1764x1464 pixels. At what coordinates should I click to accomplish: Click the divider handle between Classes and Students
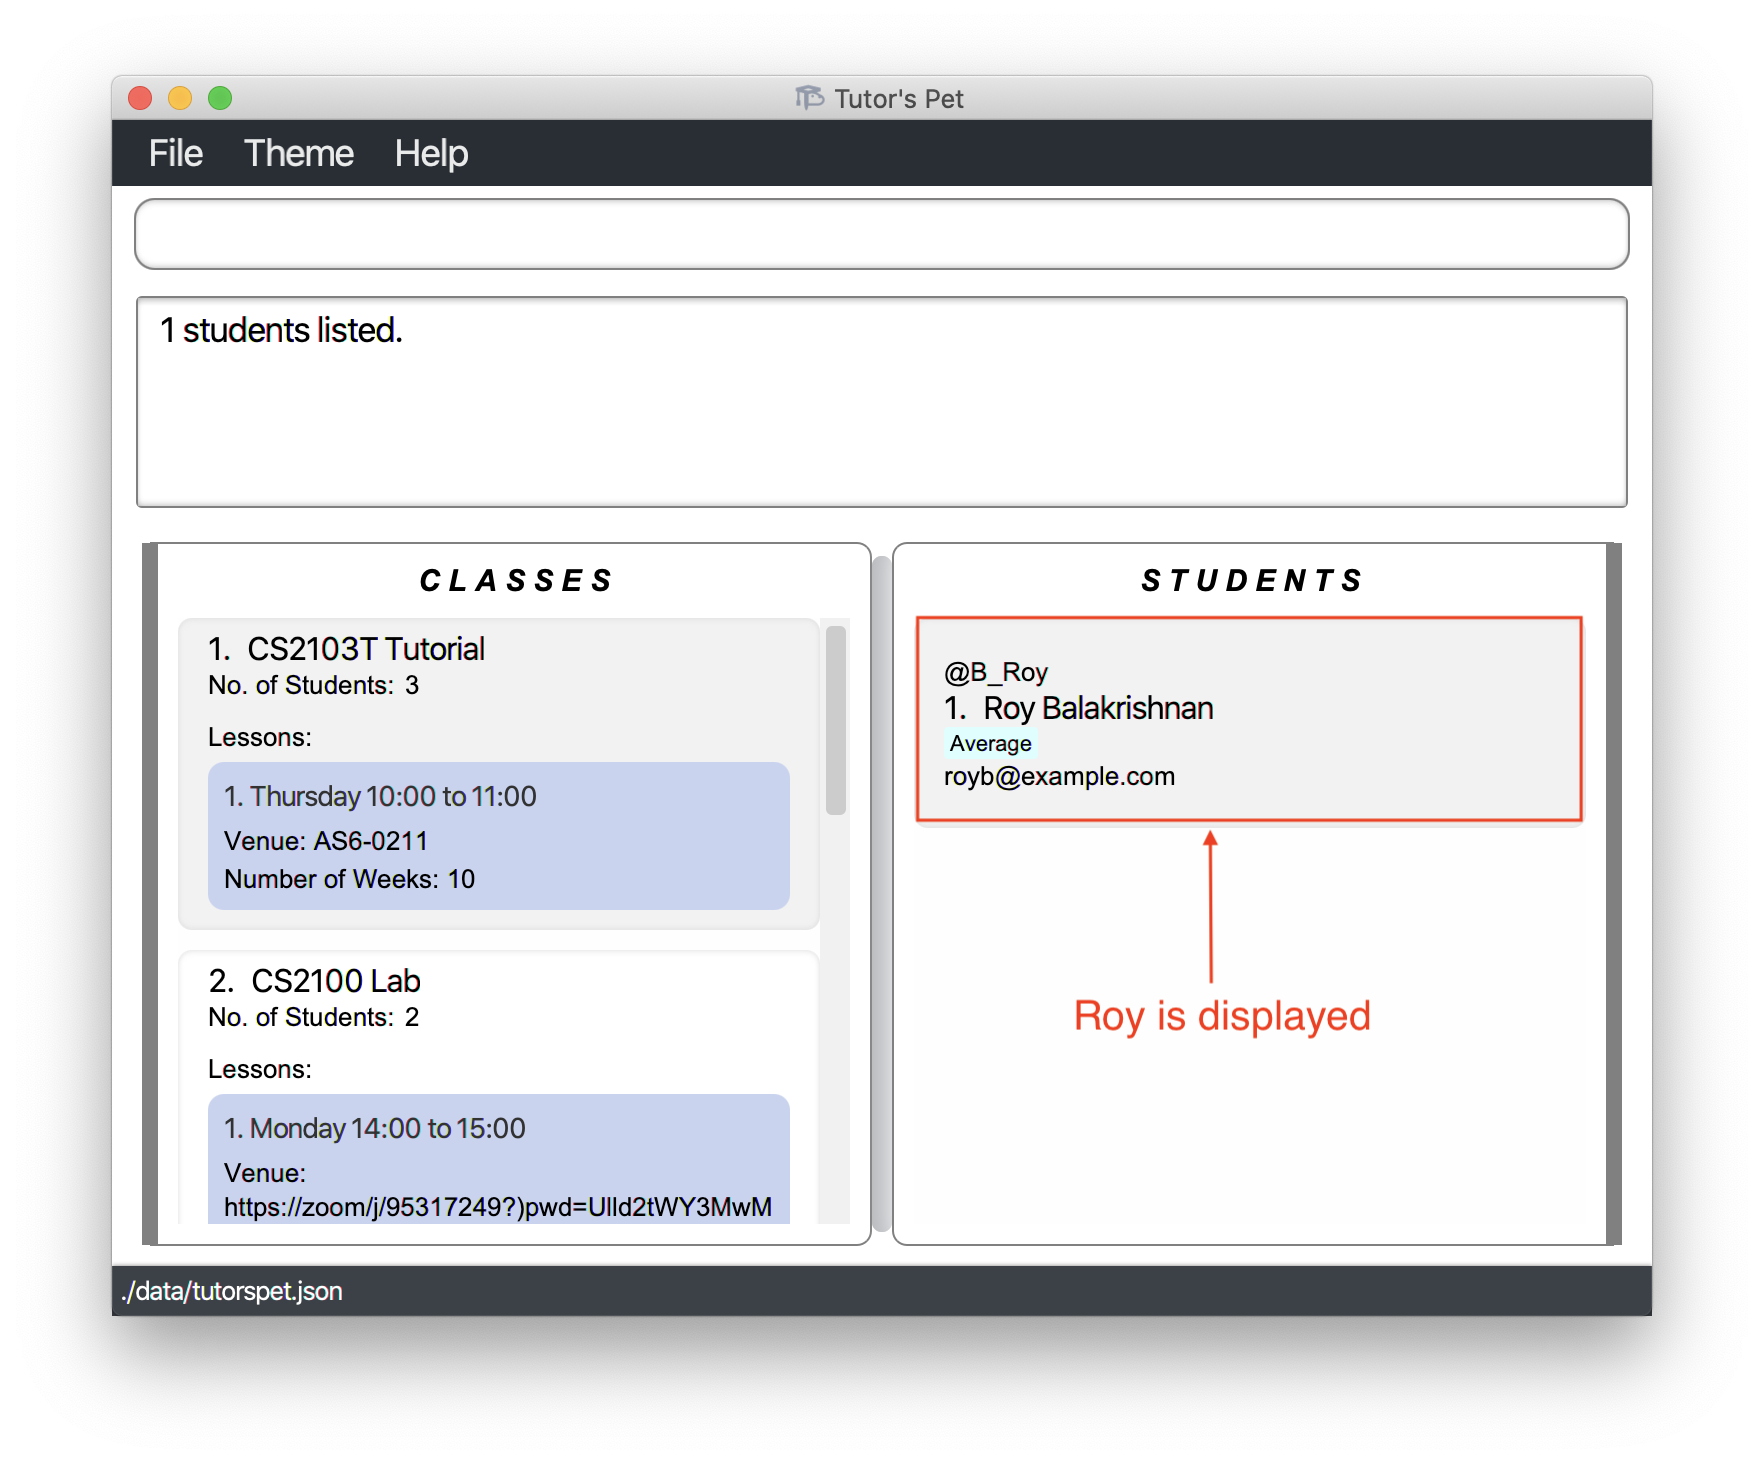(881, 894)
